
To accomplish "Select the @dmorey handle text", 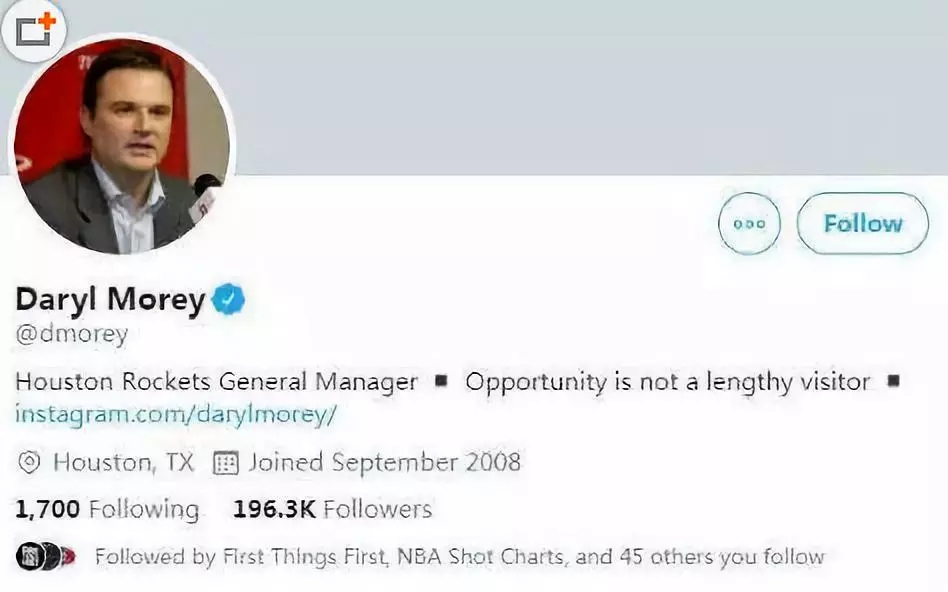I will (71, 334).
